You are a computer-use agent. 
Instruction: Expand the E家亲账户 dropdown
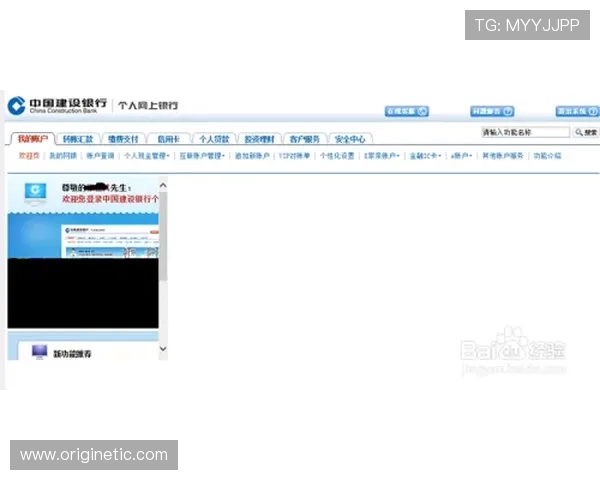pos(382,156)
